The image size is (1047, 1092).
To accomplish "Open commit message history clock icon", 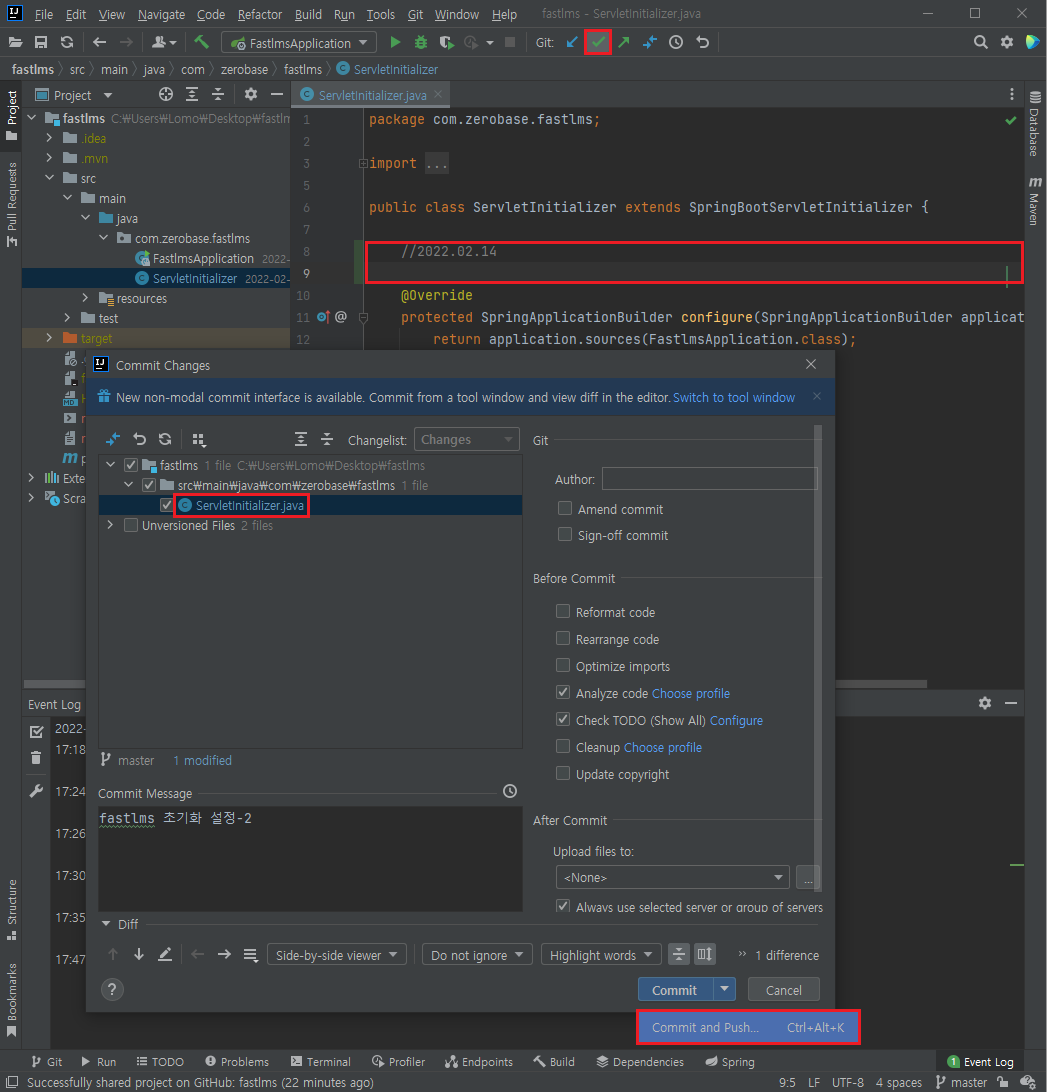I will coord(510,791).
